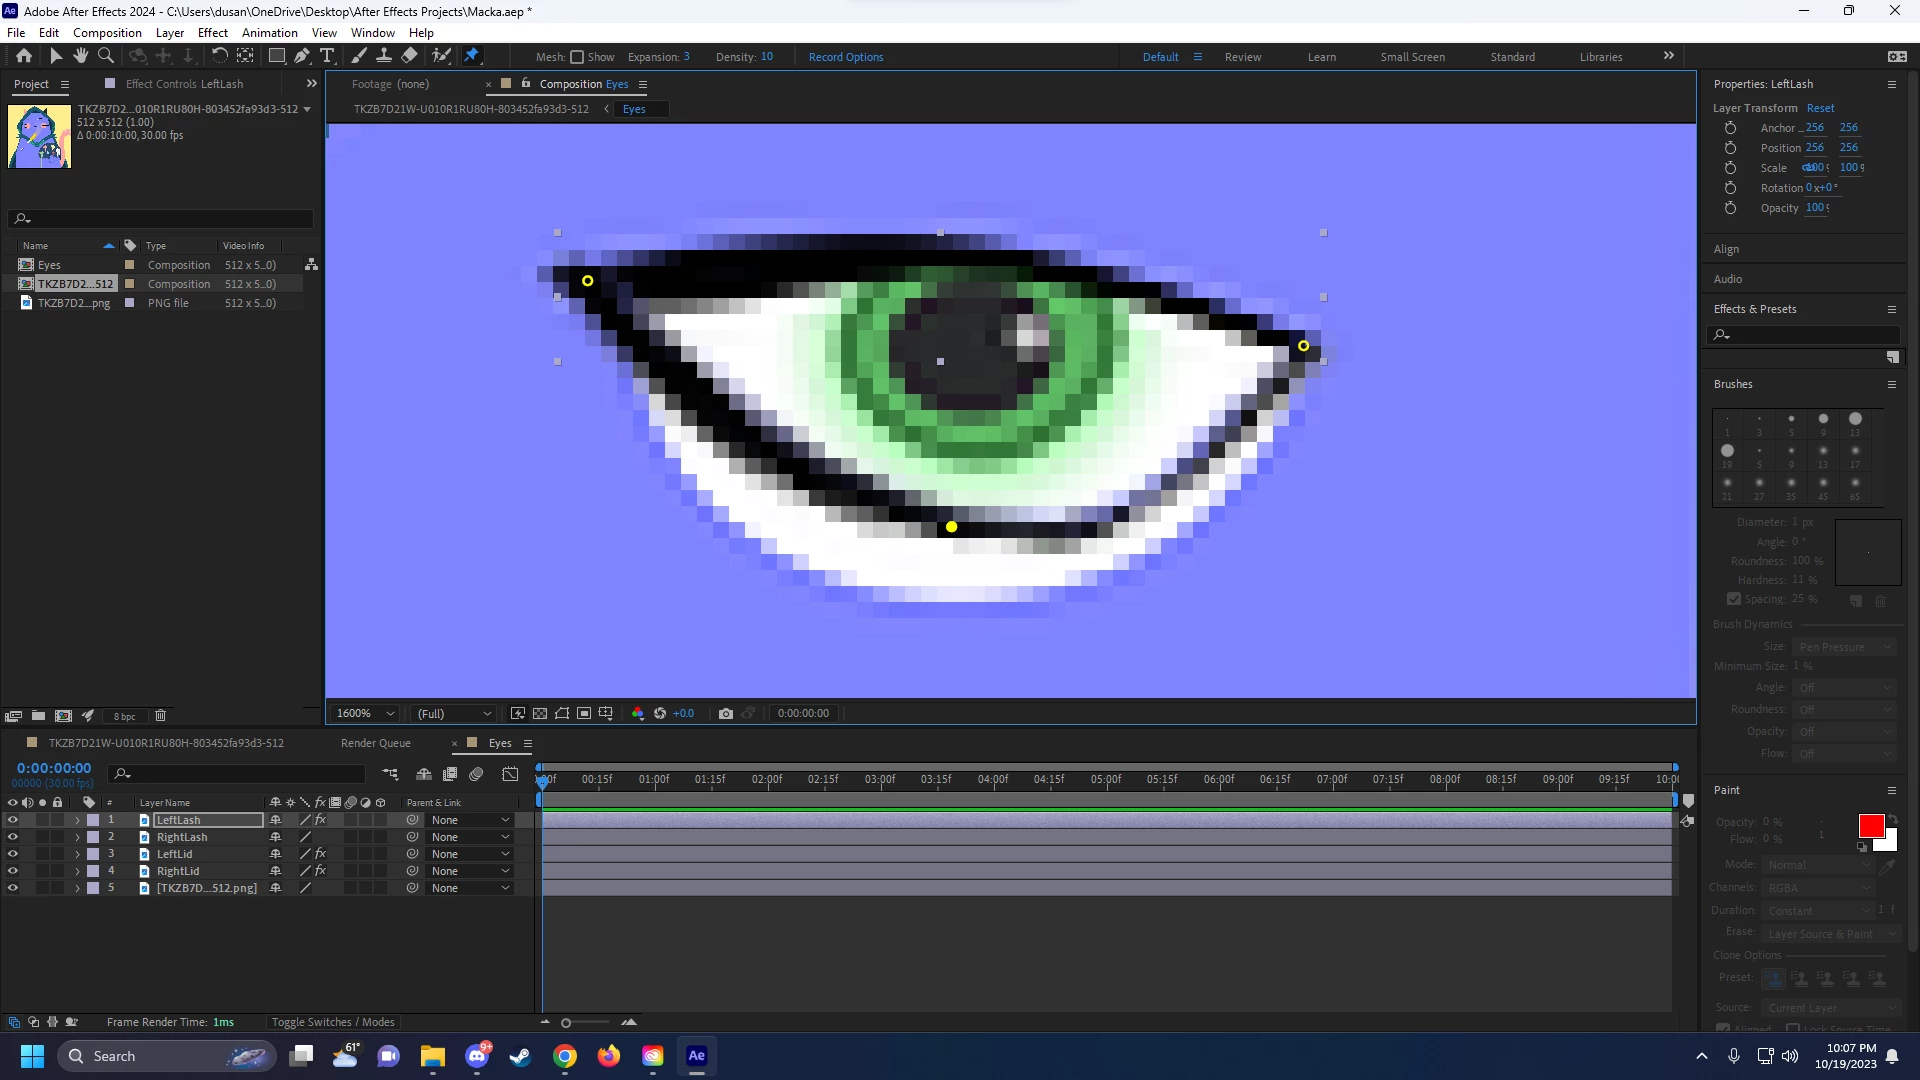Select the Eraser tool
Screen dimensions: 1920x1080
pyautogui.click(x=409, y=56)
